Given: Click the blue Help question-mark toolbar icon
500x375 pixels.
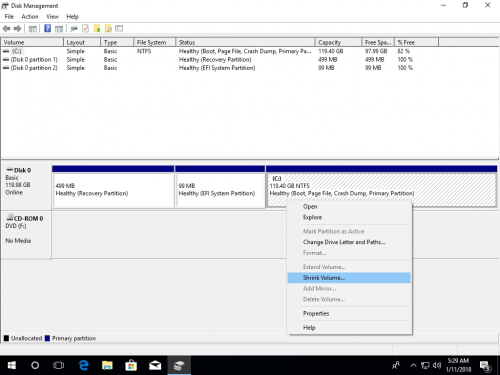Looking at the screenshot, I should pos(48,29).
